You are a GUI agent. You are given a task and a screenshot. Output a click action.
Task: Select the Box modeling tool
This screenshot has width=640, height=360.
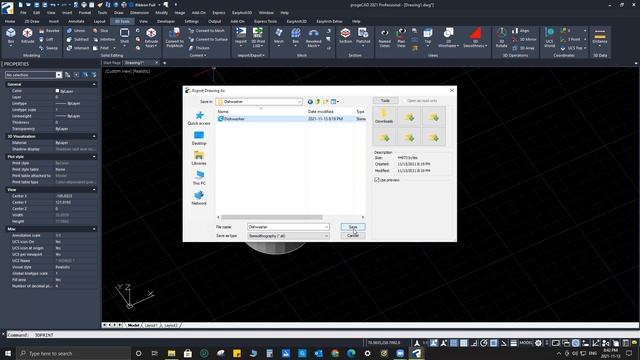tap(11, 36)
